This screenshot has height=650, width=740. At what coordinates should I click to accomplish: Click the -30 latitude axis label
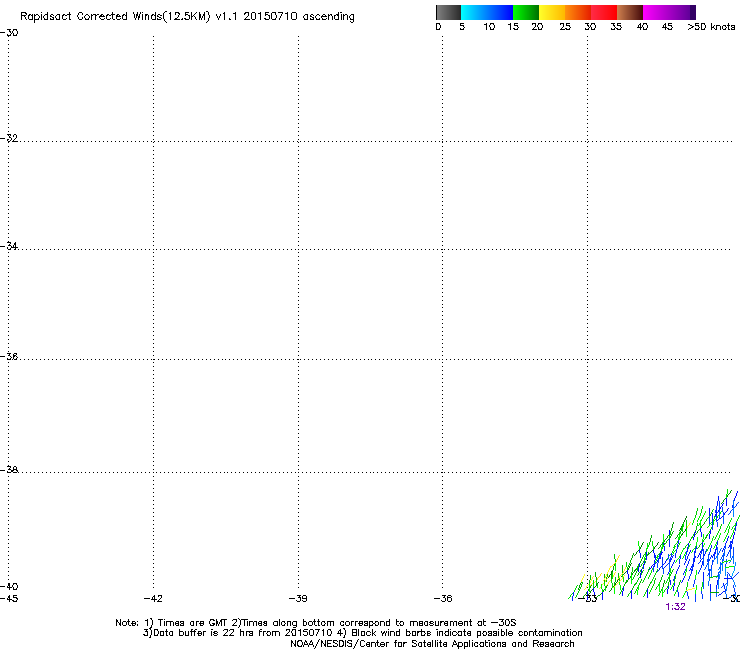point(9,33)
